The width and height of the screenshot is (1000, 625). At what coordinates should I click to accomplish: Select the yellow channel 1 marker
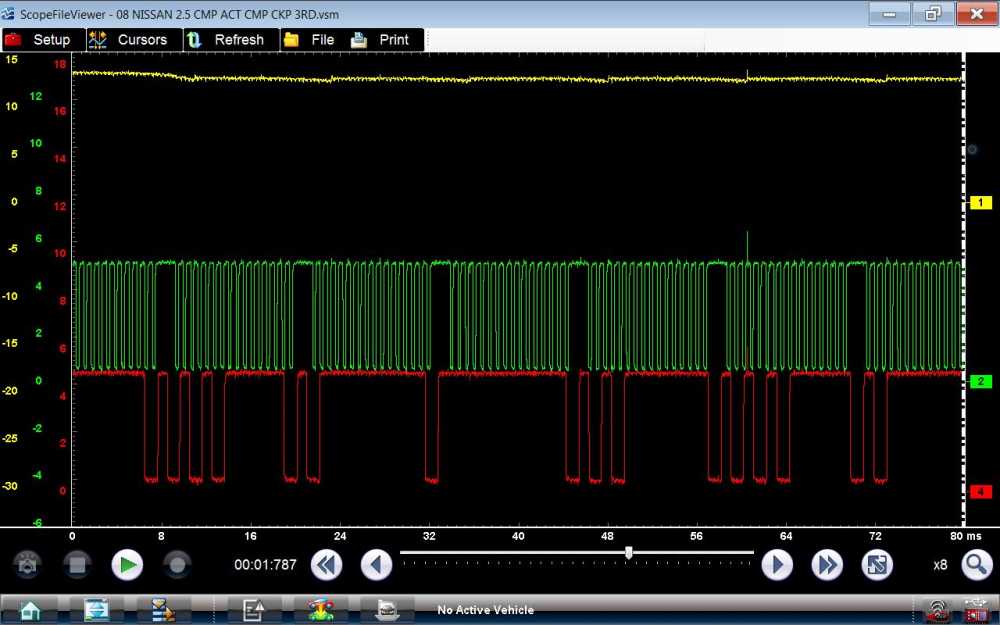point(981,203)
